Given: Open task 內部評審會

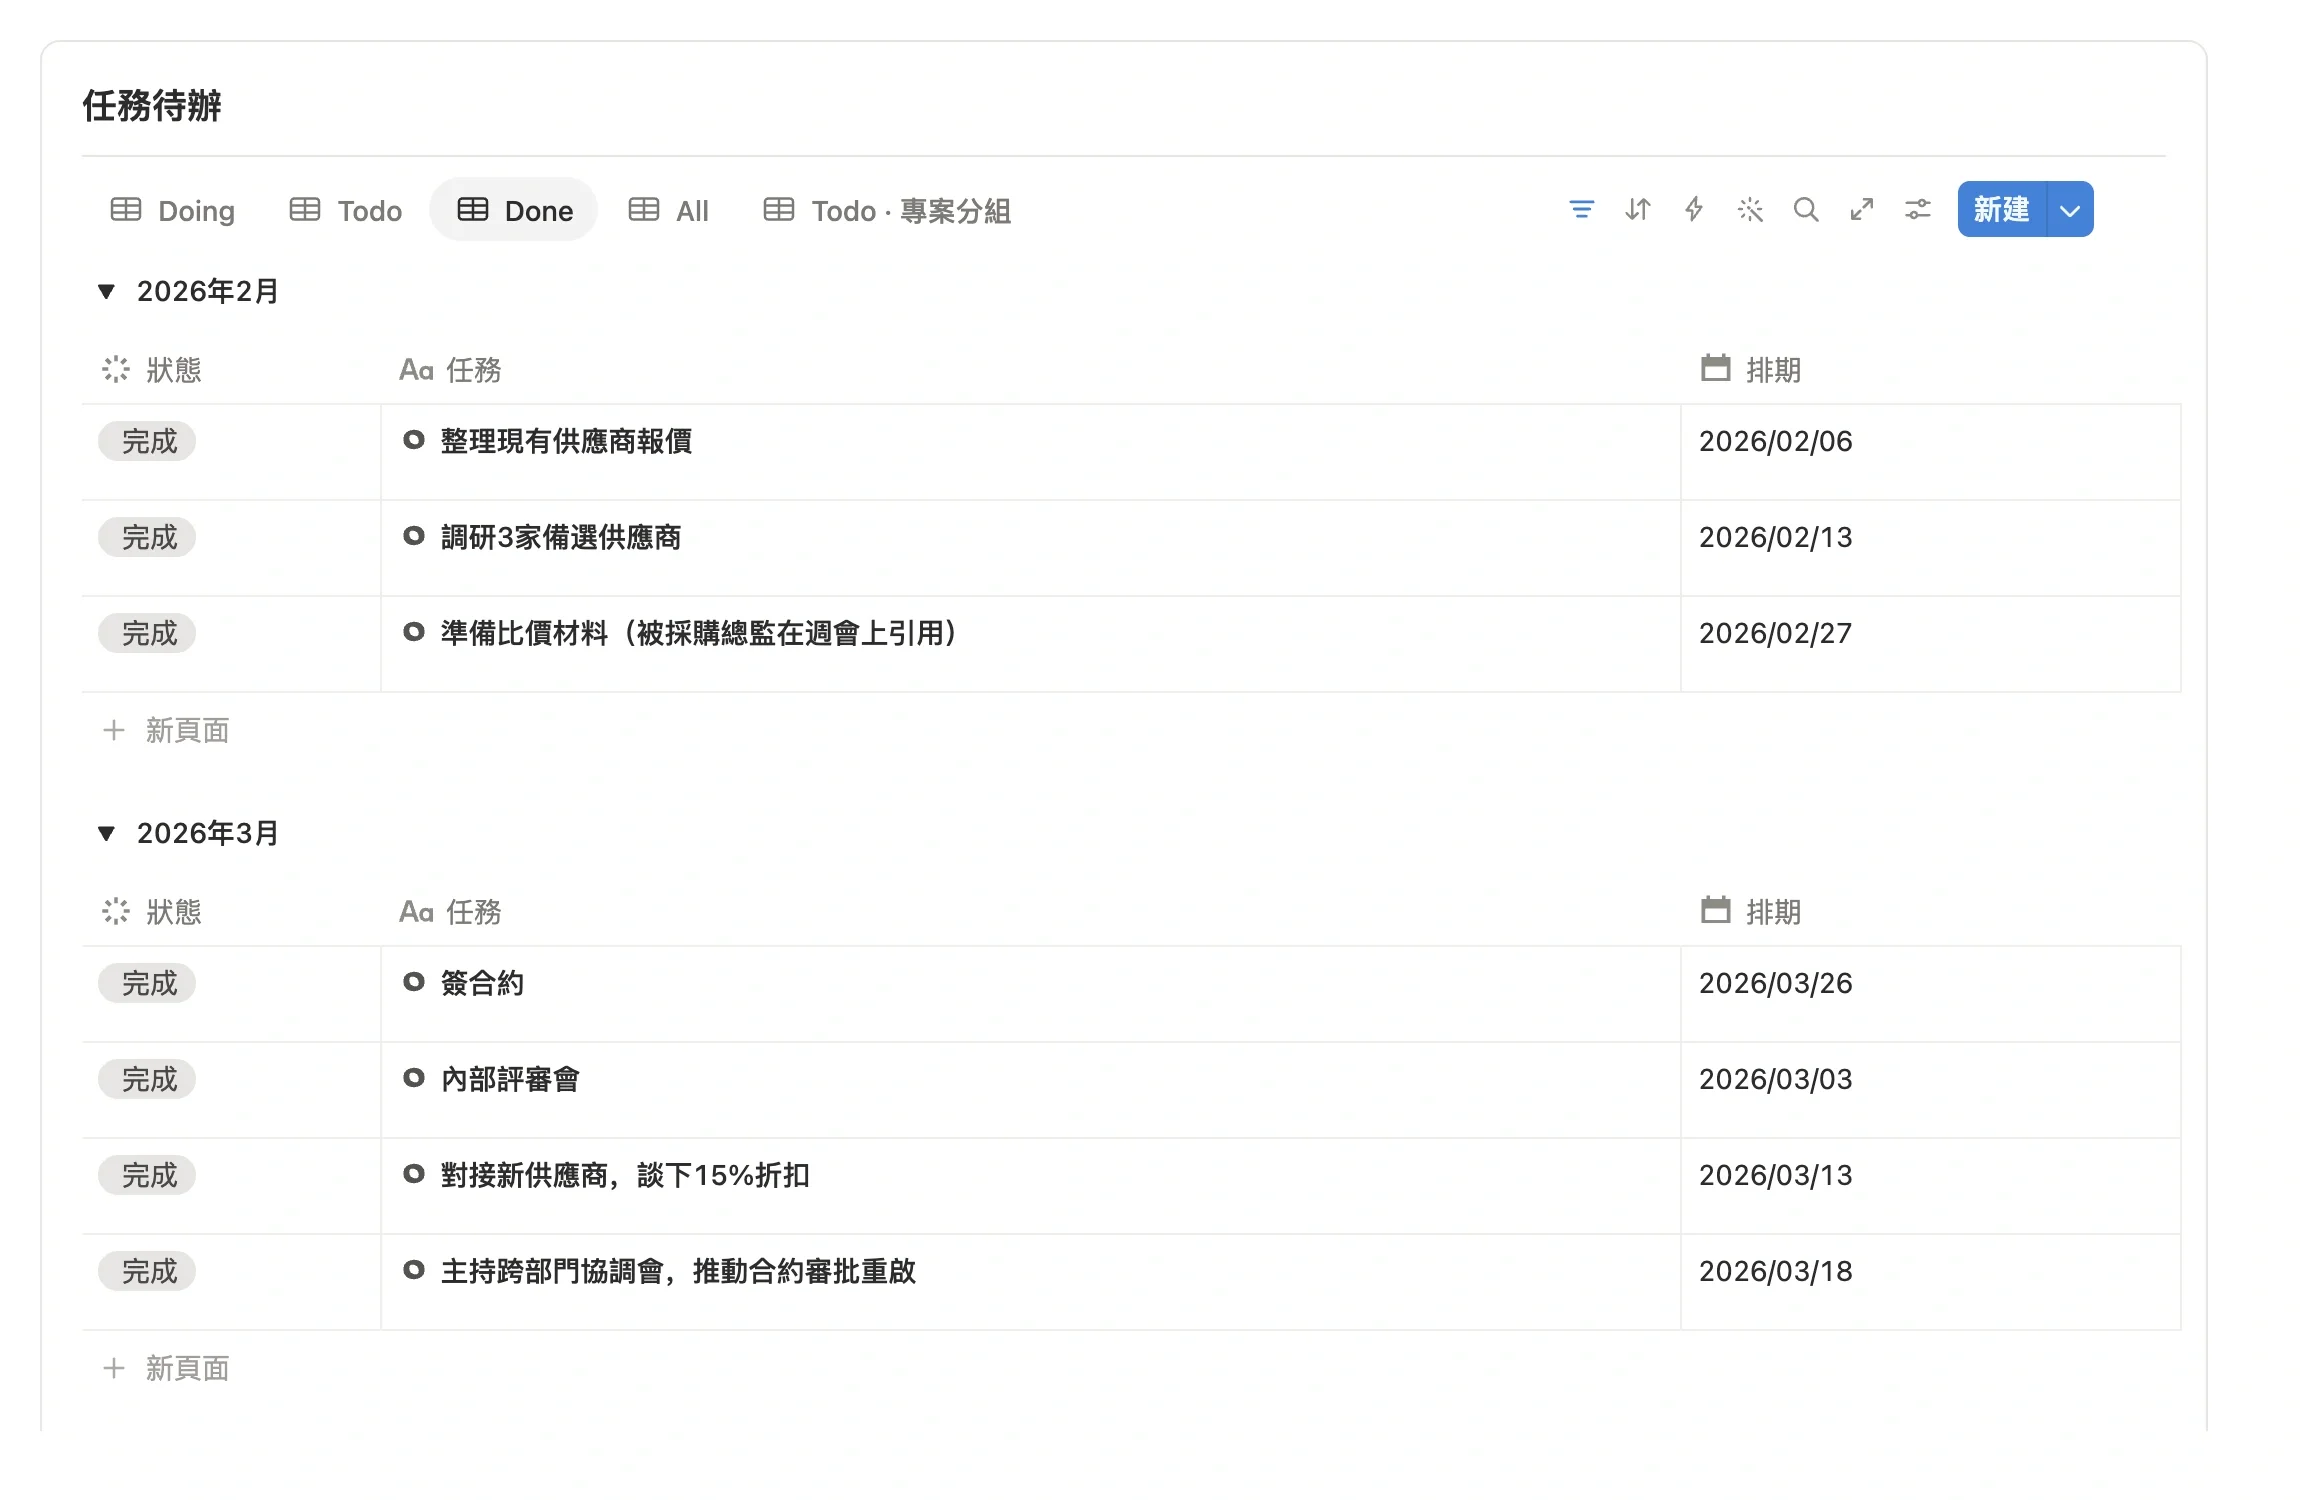Looking at the screenshot, I should (x=510, y=1079).
